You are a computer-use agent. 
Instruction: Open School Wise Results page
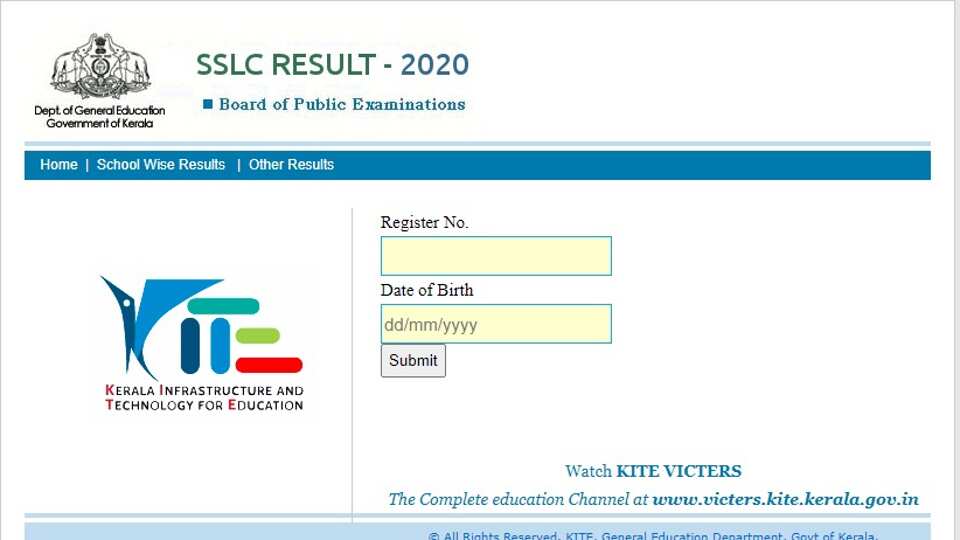(x=161, y=165)
